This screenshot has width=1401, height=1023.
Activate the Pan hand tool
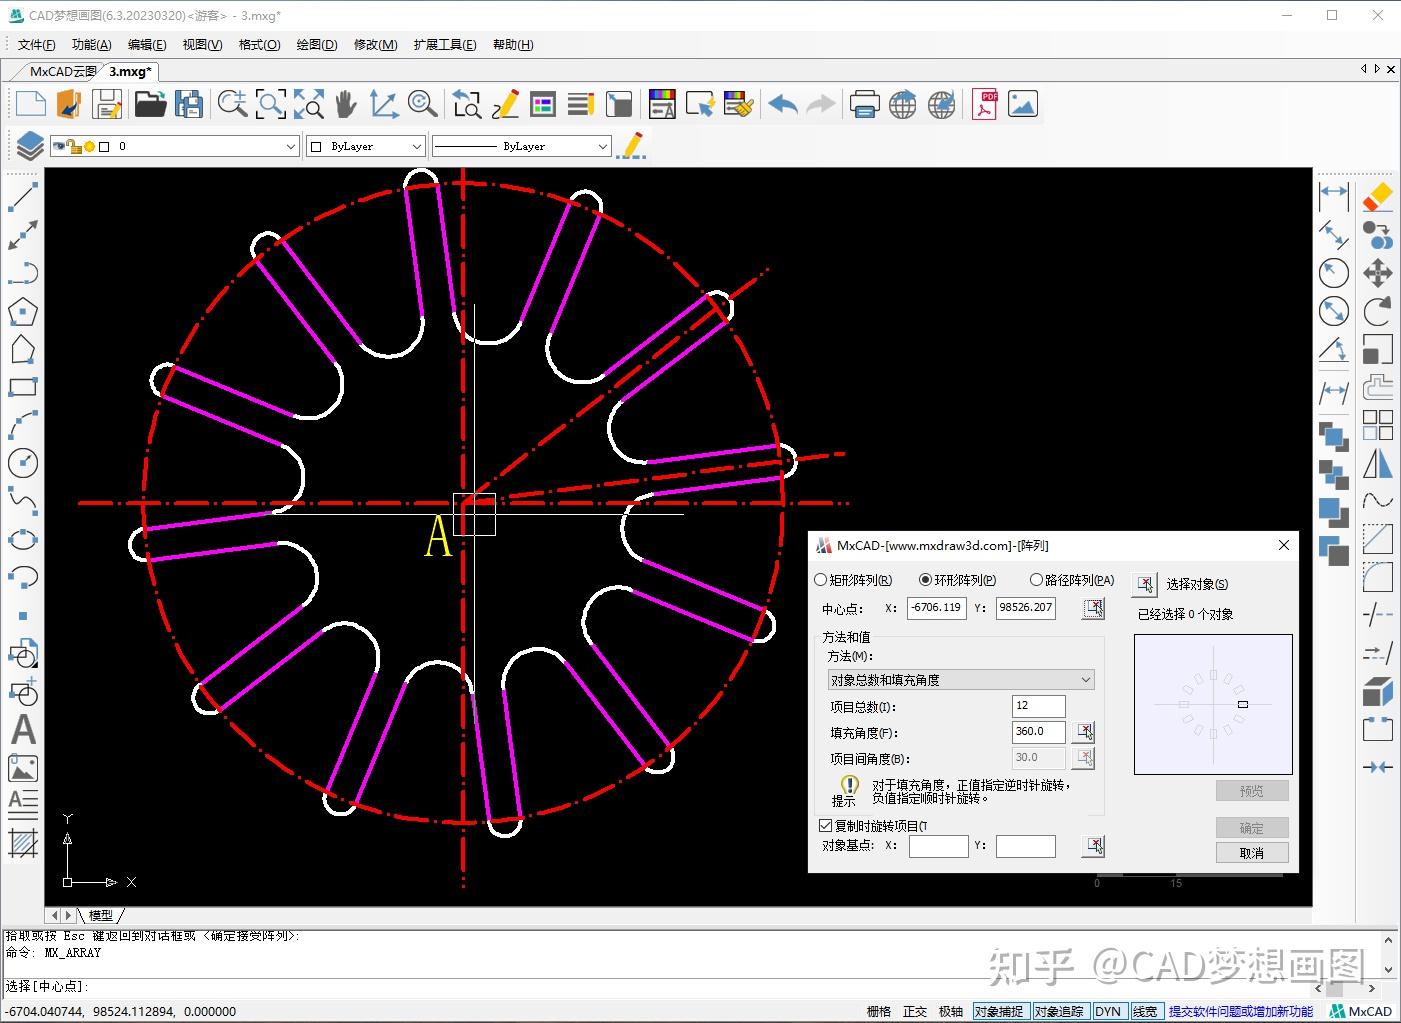pyautogui.click(x=346, y=104)
